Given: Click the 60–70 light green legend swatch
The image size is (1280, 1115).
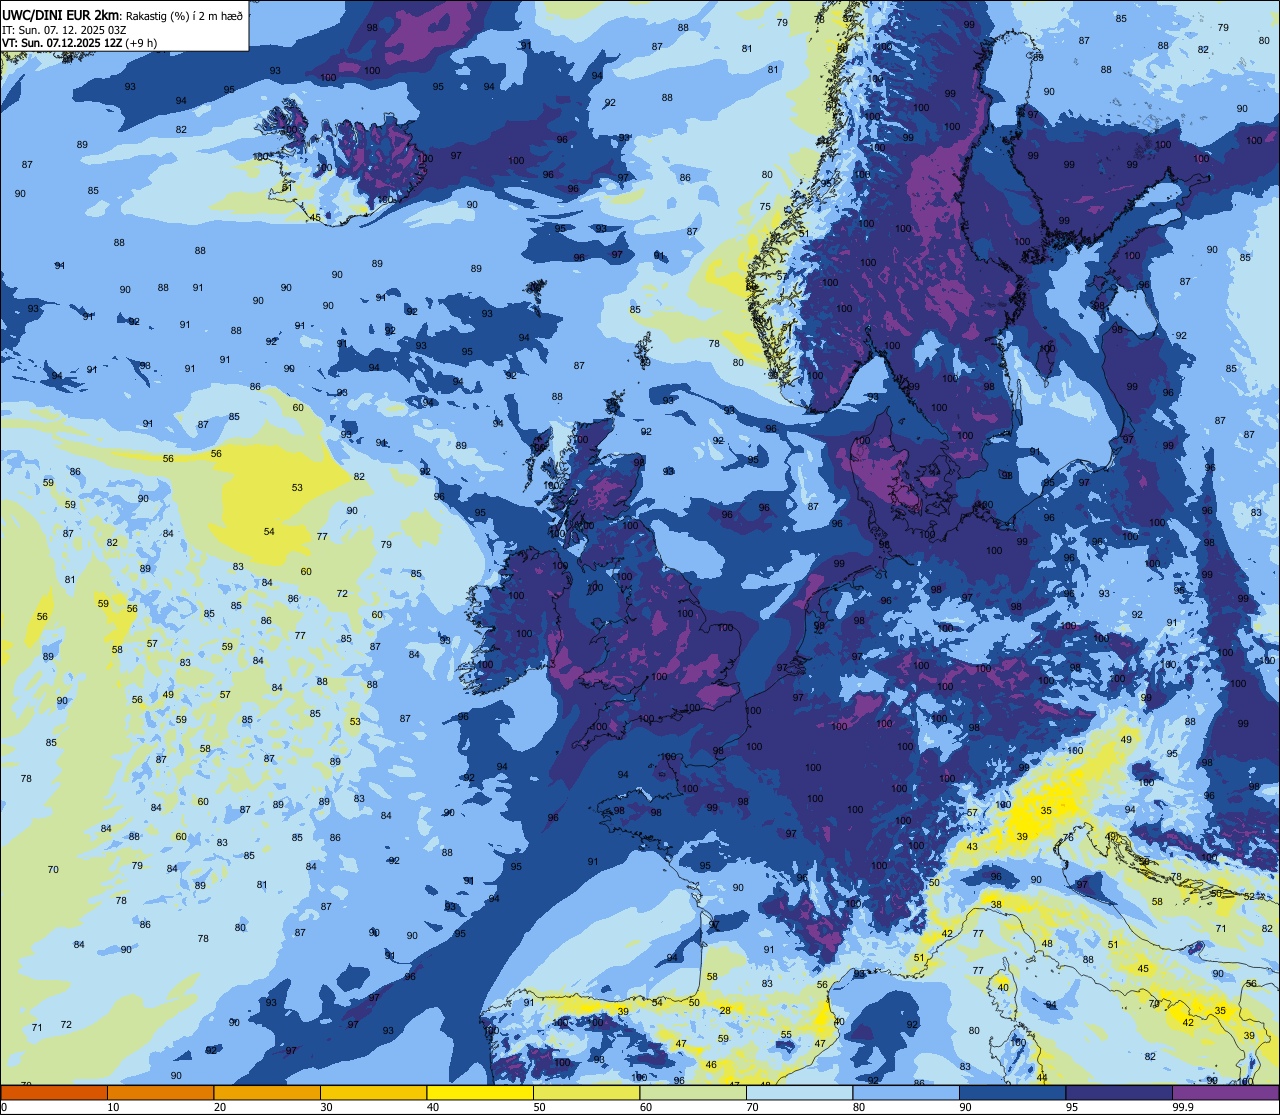Looking at the screenshot, I should [693, 1092].
